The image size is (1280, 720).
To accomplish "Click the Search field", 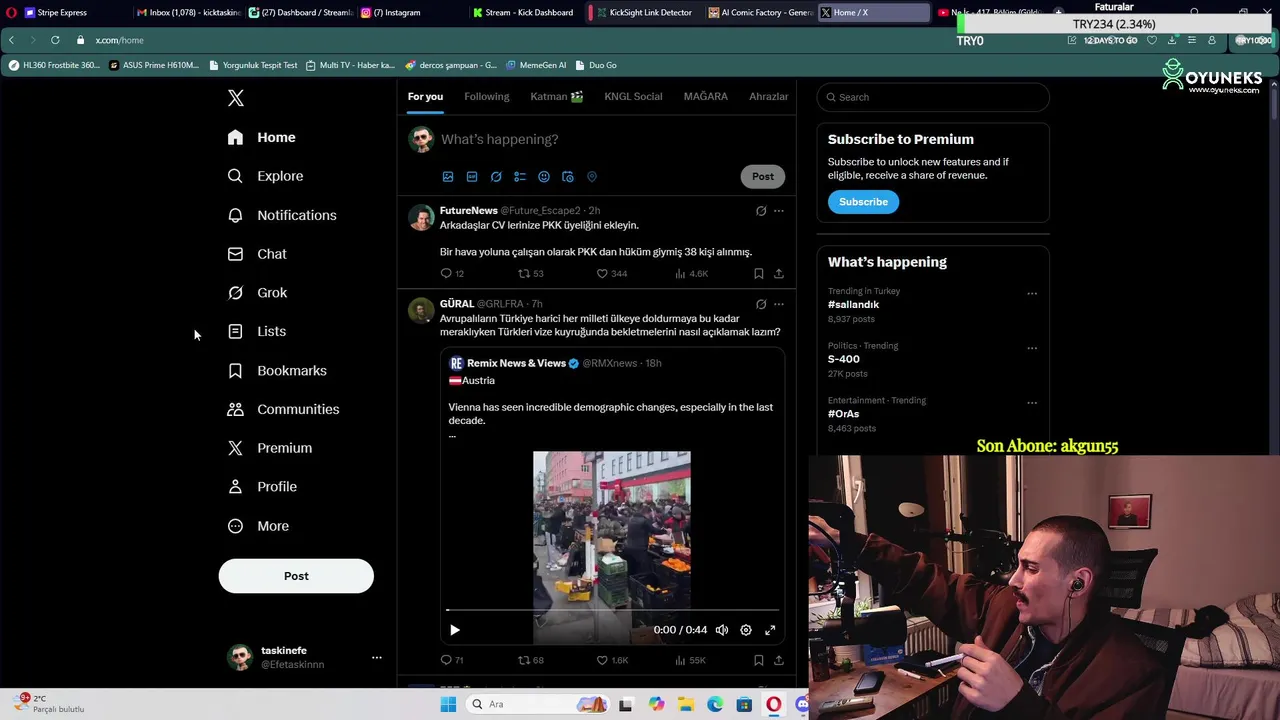I will (x=933, y=97).
